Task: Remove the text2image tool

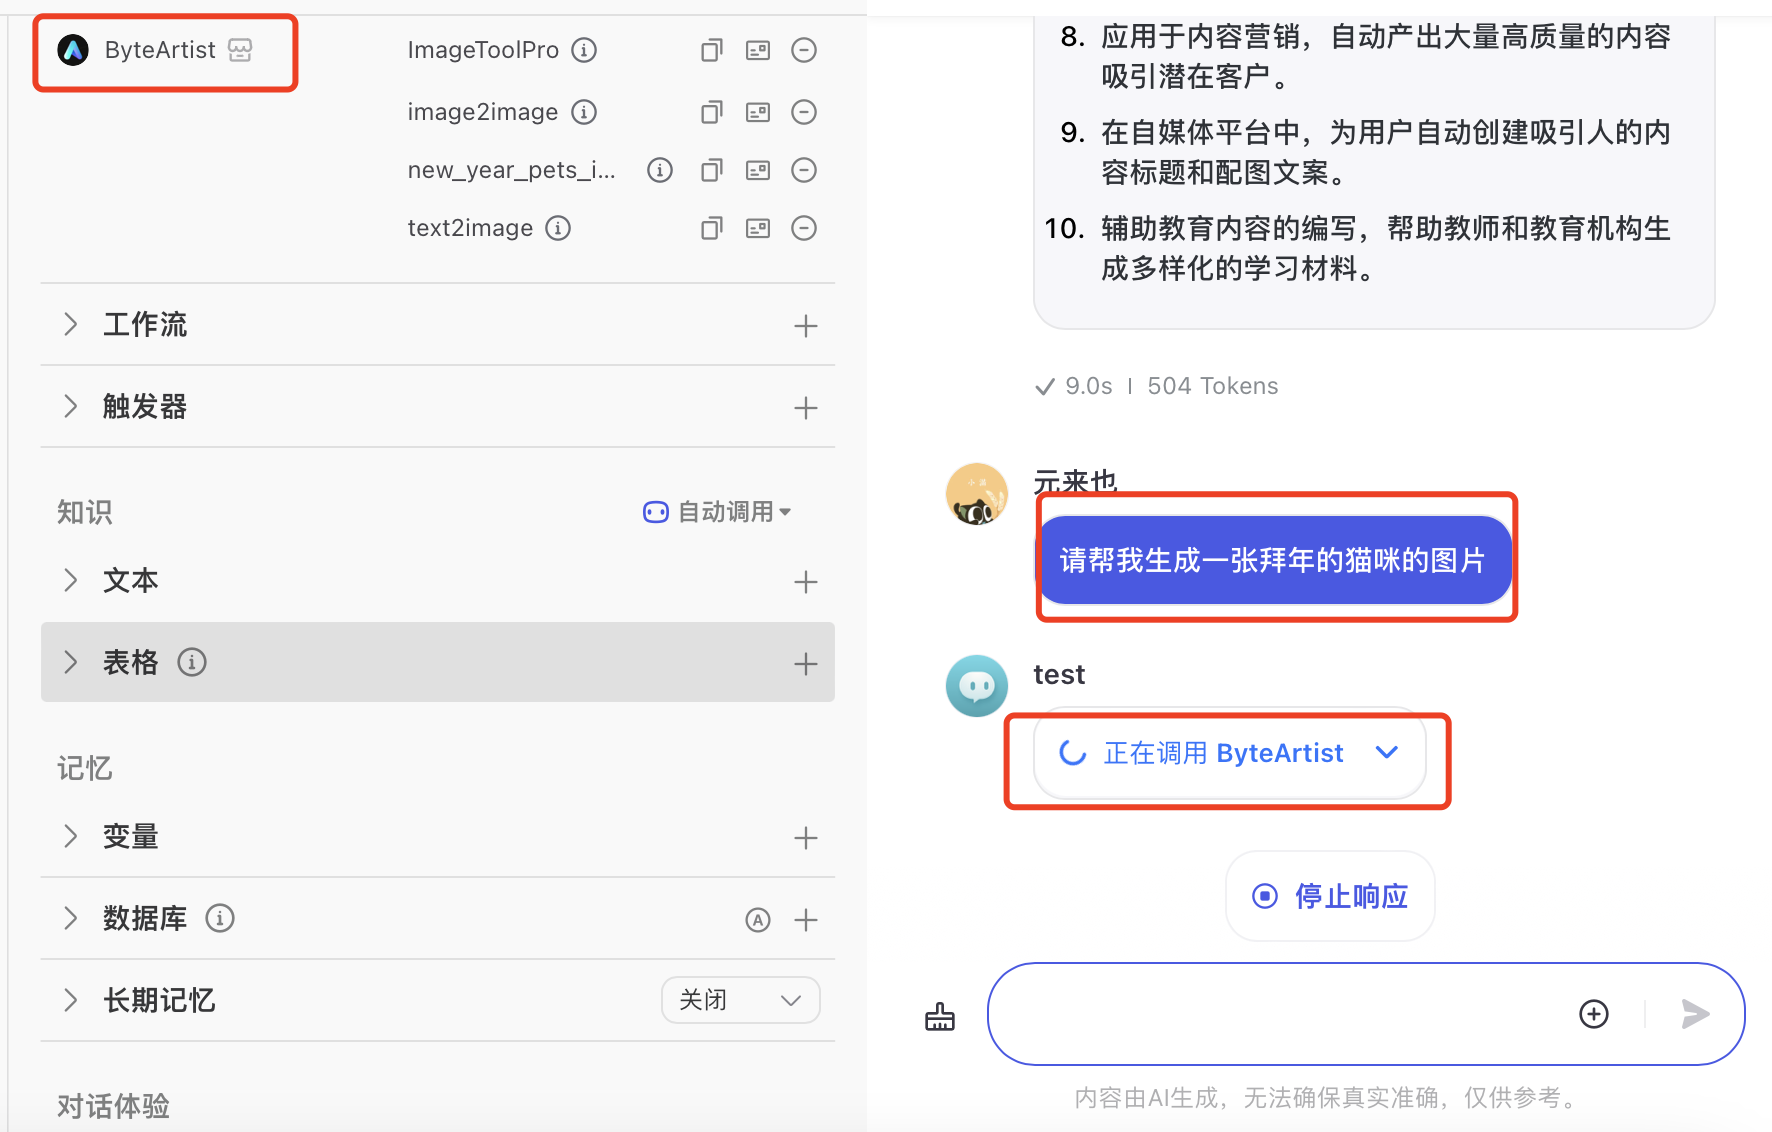Action: 804,228
